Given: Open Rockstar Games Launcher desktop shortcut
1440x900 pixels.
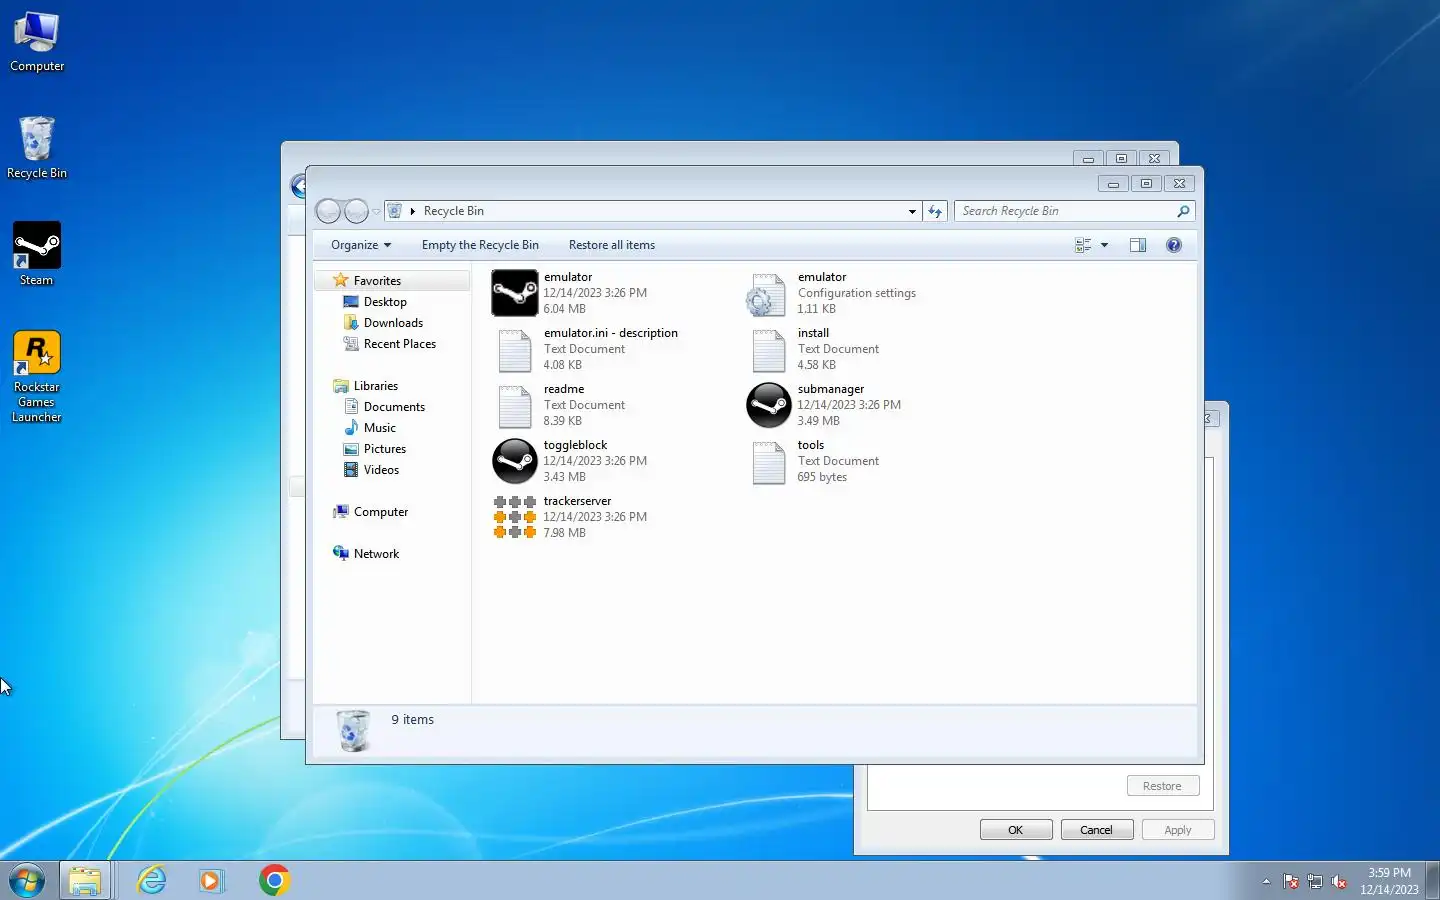Looking at the screenshot, I should coord(37,377).
